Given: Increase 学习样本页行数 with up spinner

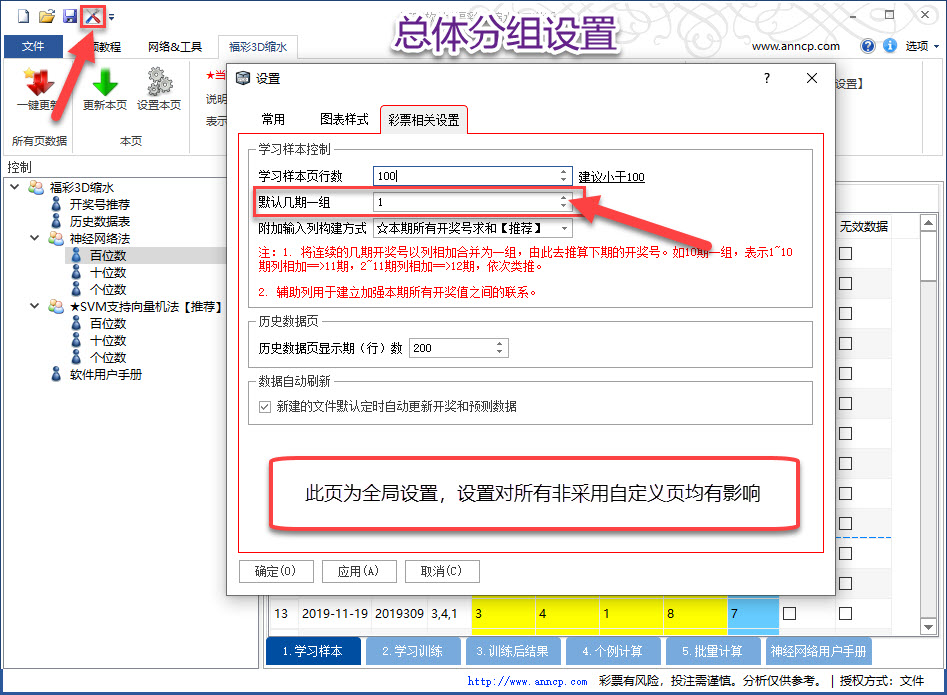Looking at the screenshot, I should pos(563,171).
